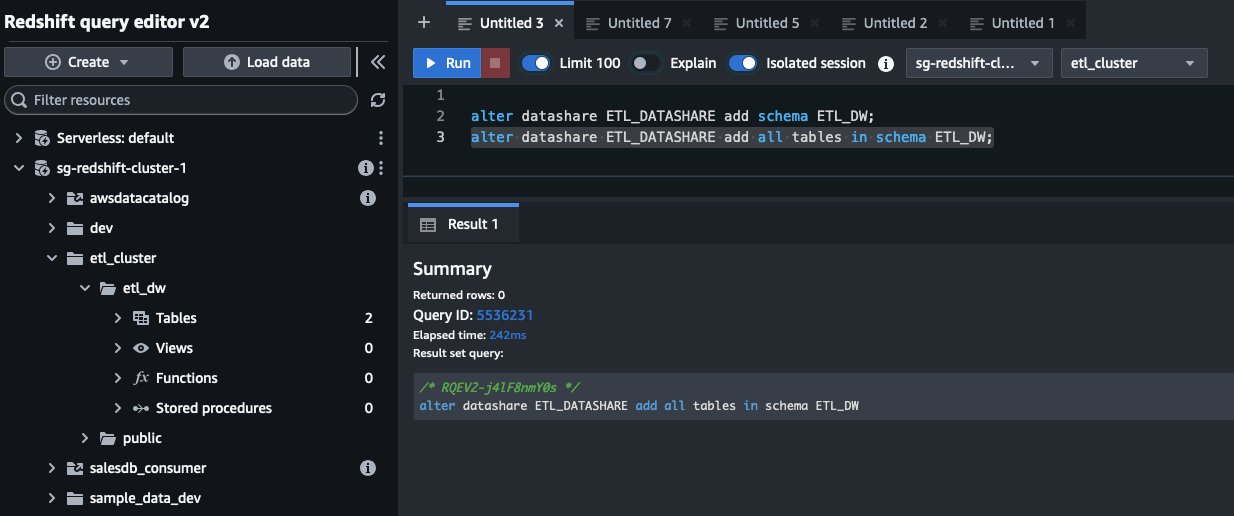This screenshot has height=516, width=1234.
Task: Show Isolated session info tooltip
Action: point(885,63)
